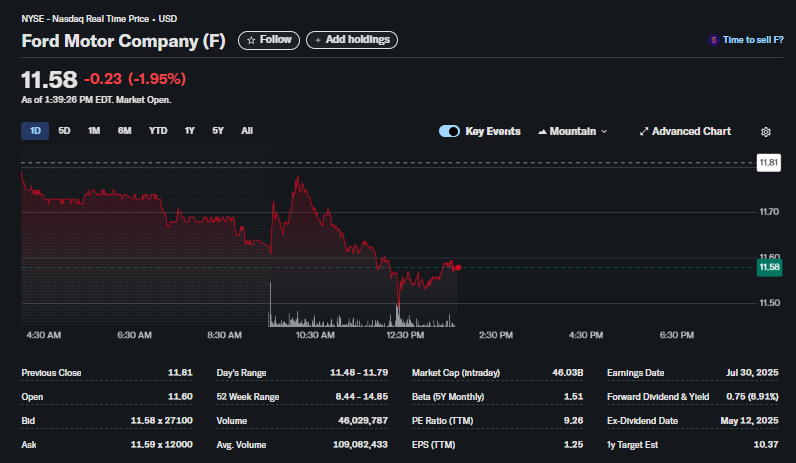The height and width of the screenshot is (463, 796).
Task: Show year-to-date YTD chart
Action: point(158,131)
